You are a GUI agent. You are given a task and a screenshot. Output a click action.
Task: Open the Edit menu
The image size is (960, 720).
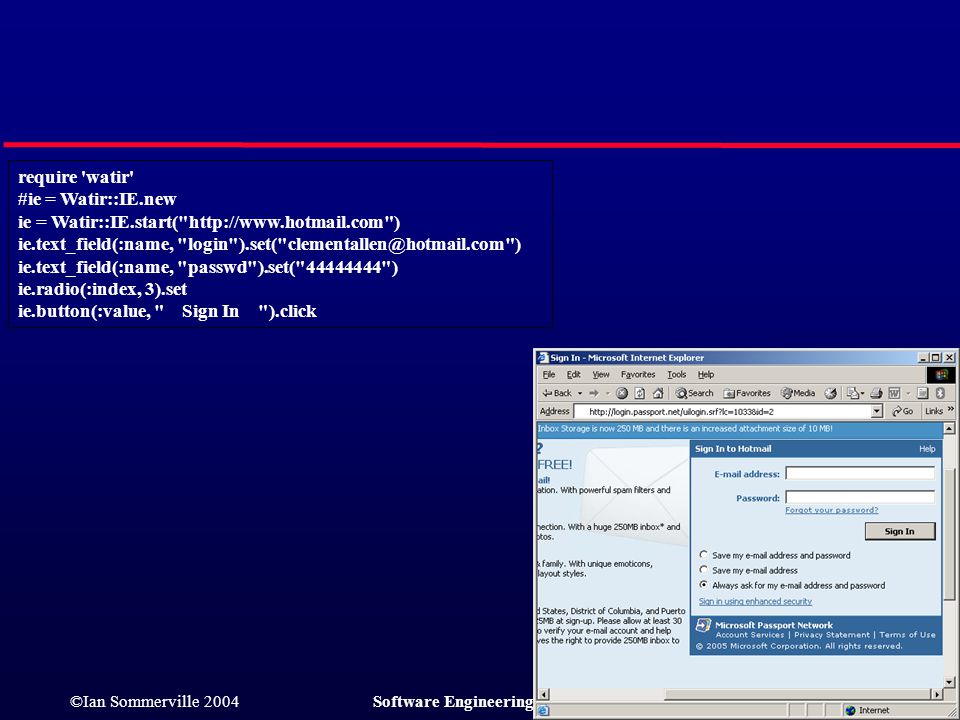pyautogui.click(x=573, y=374)
